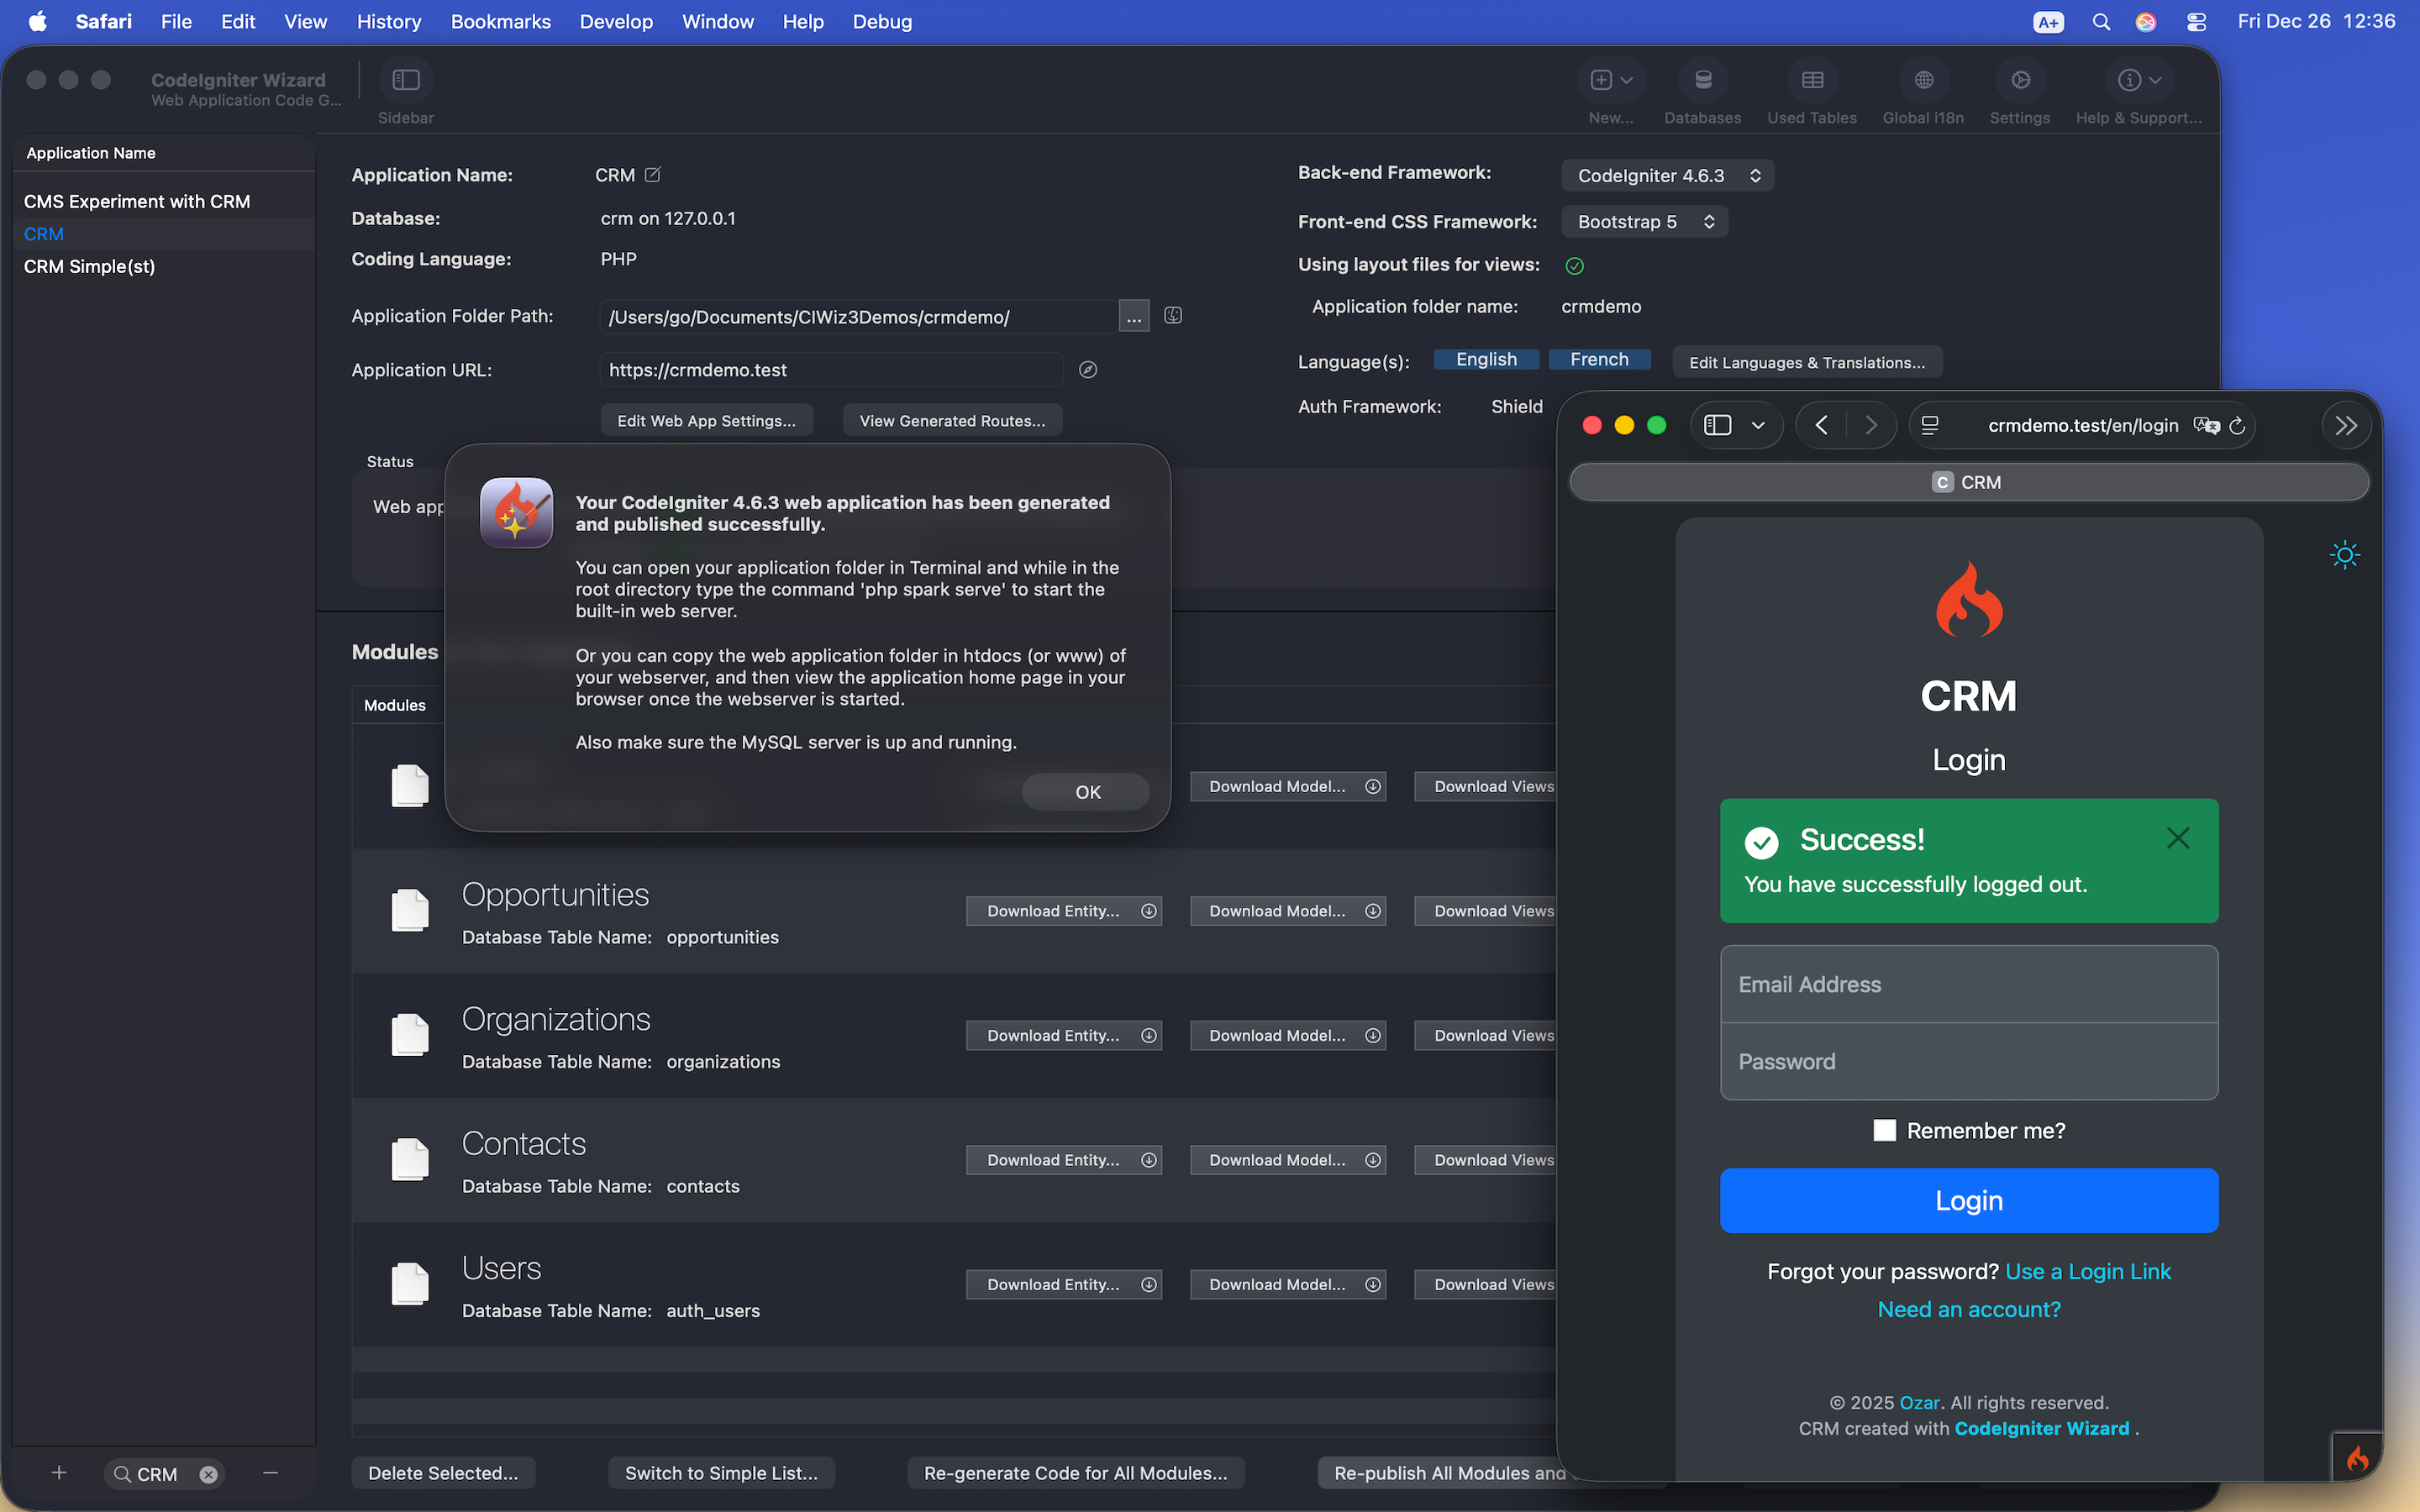Select the French language tag
Screen dimensions: 2420x1512
tap(1598, 360)
